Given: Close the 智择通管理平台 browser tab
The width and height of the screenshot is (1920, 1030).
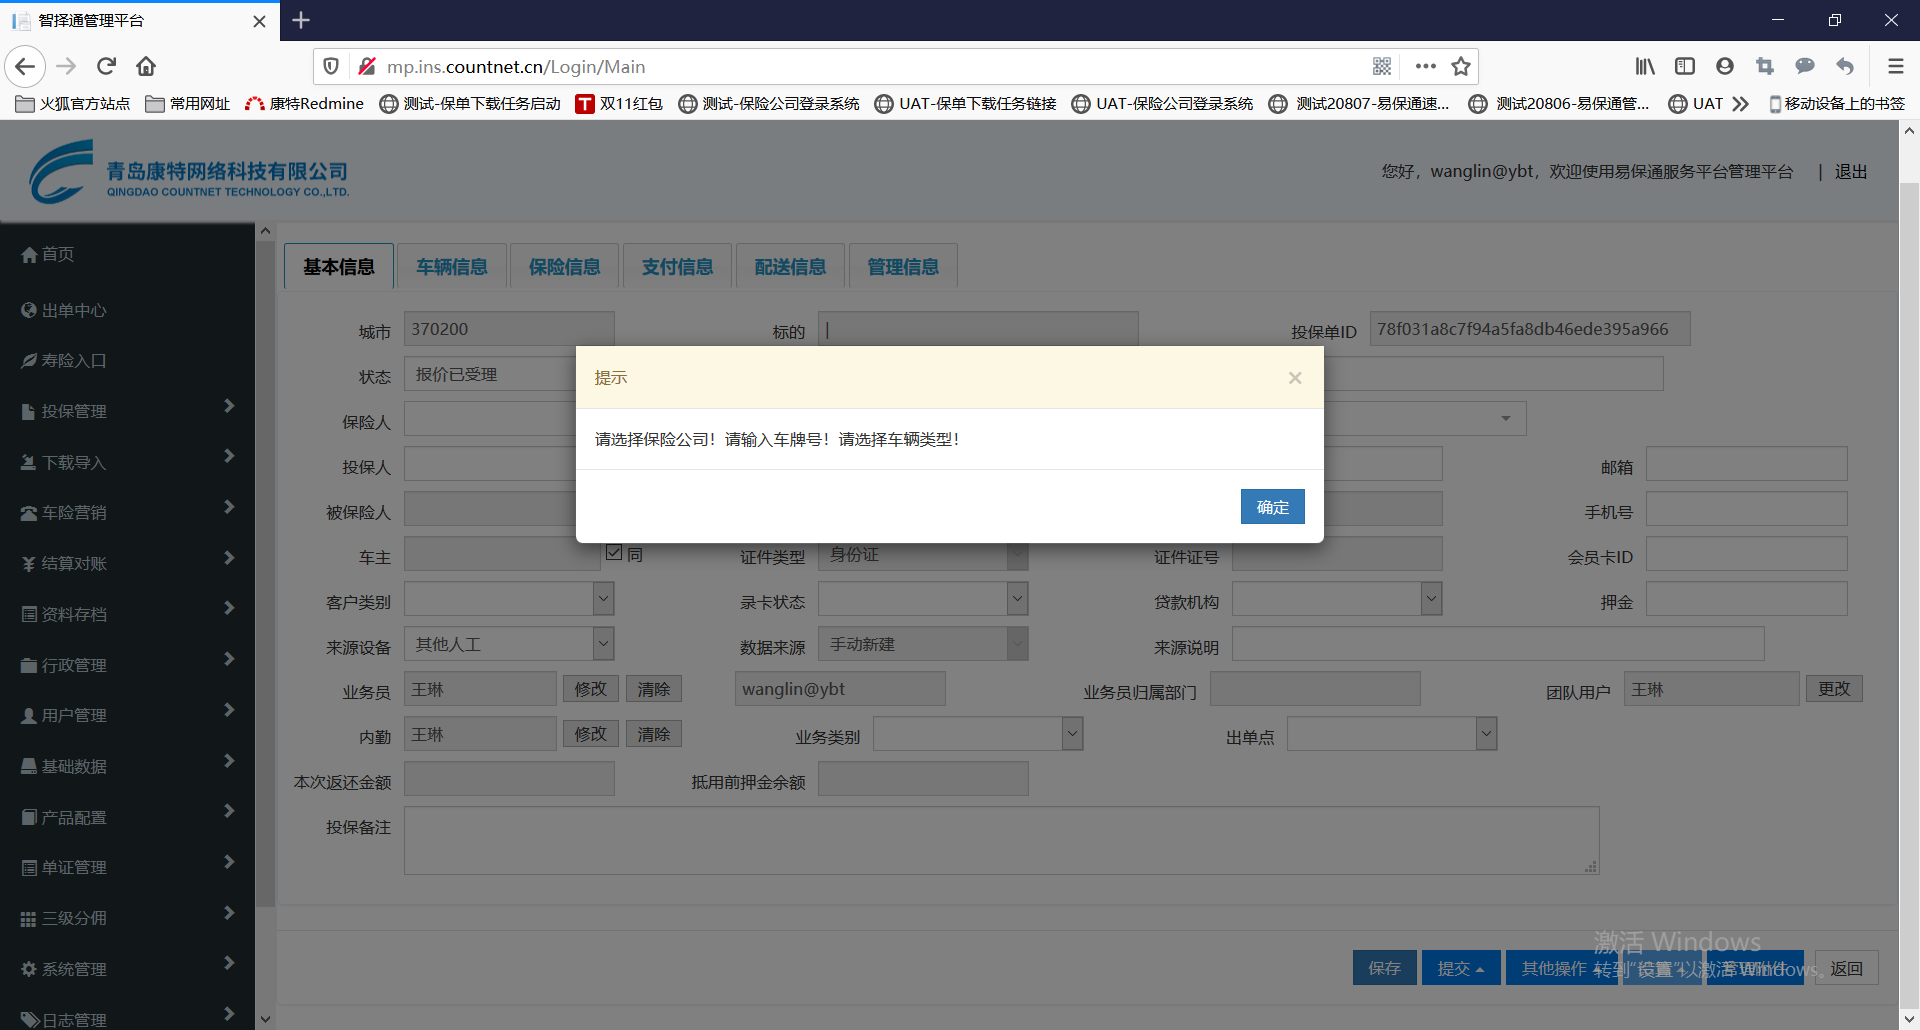Looking at the screenshot, I should pyautogui.click(x=259, y=21).
